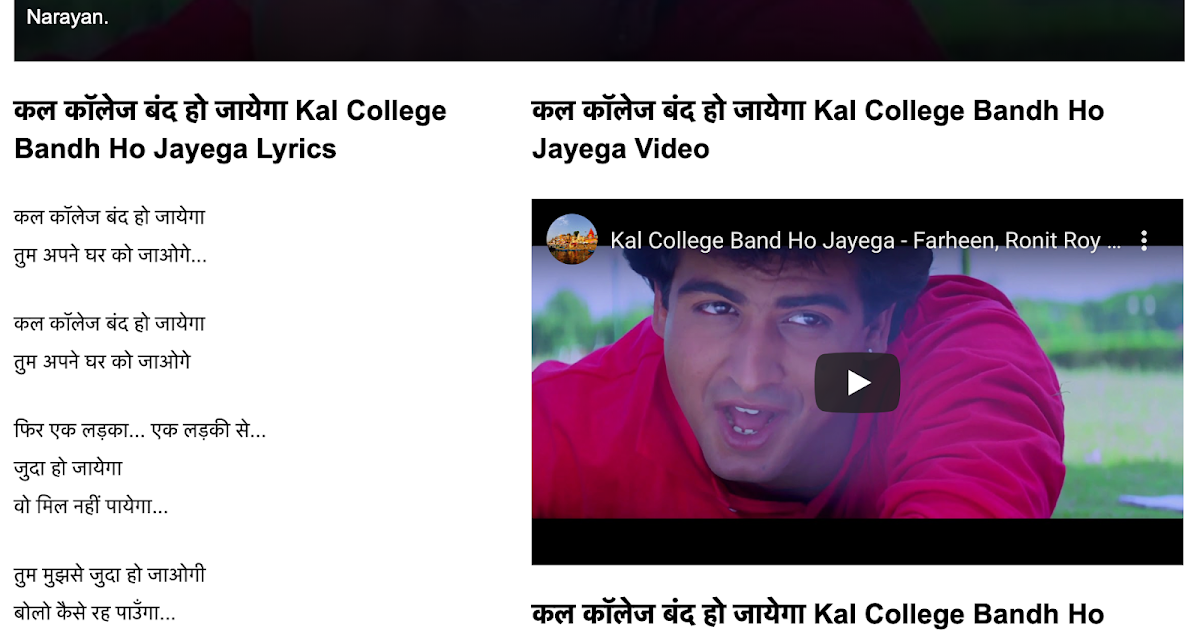Select the opening lyric line 'कल कॉलेज बंद हो जायेगा'

(110, 217)
